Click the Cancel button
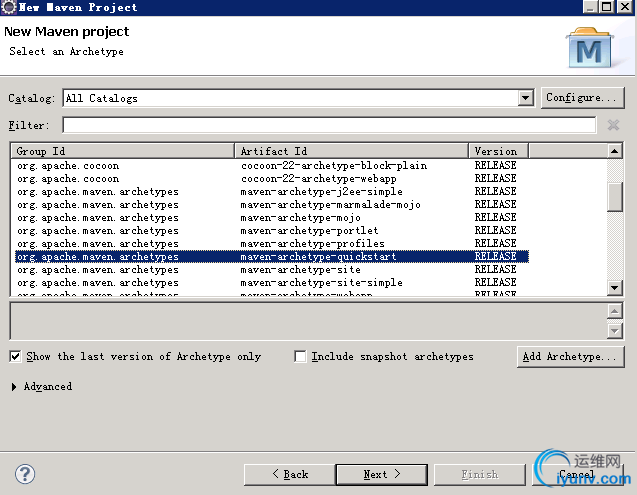637x495 pixels. tap(576, 474)
